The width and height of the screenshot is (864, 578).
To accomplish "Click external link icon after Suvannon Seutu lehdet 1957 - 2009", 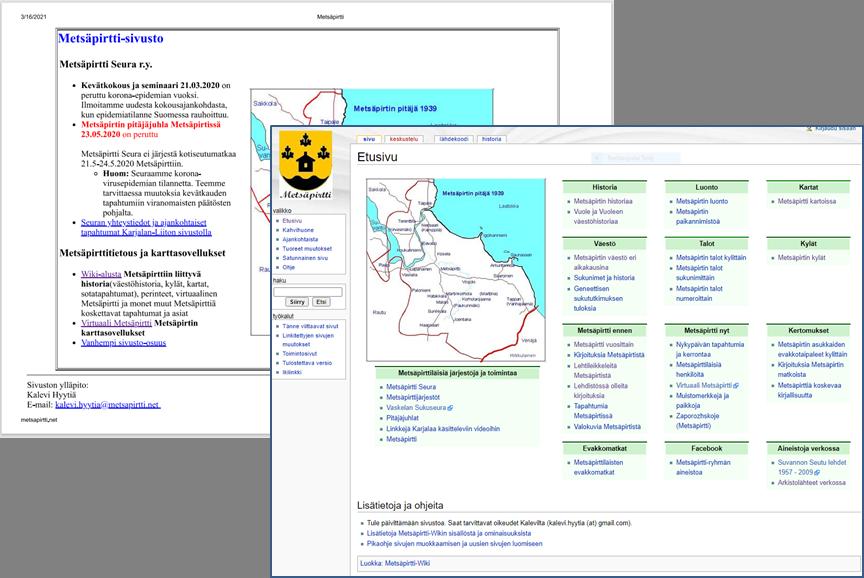I will 817,473.
